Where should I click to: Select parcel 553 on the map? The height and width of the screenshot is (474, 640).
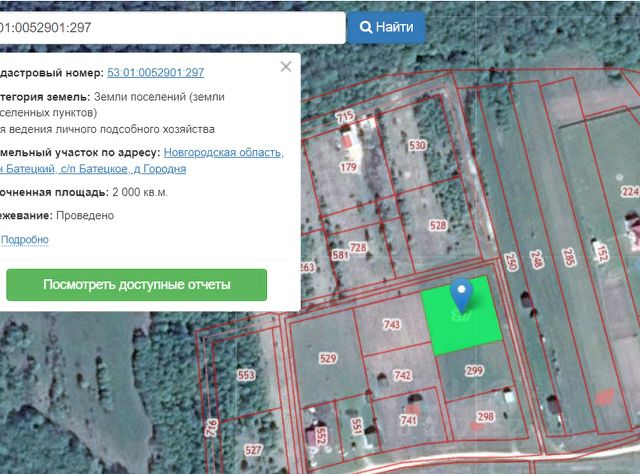(x=246, y=375)
